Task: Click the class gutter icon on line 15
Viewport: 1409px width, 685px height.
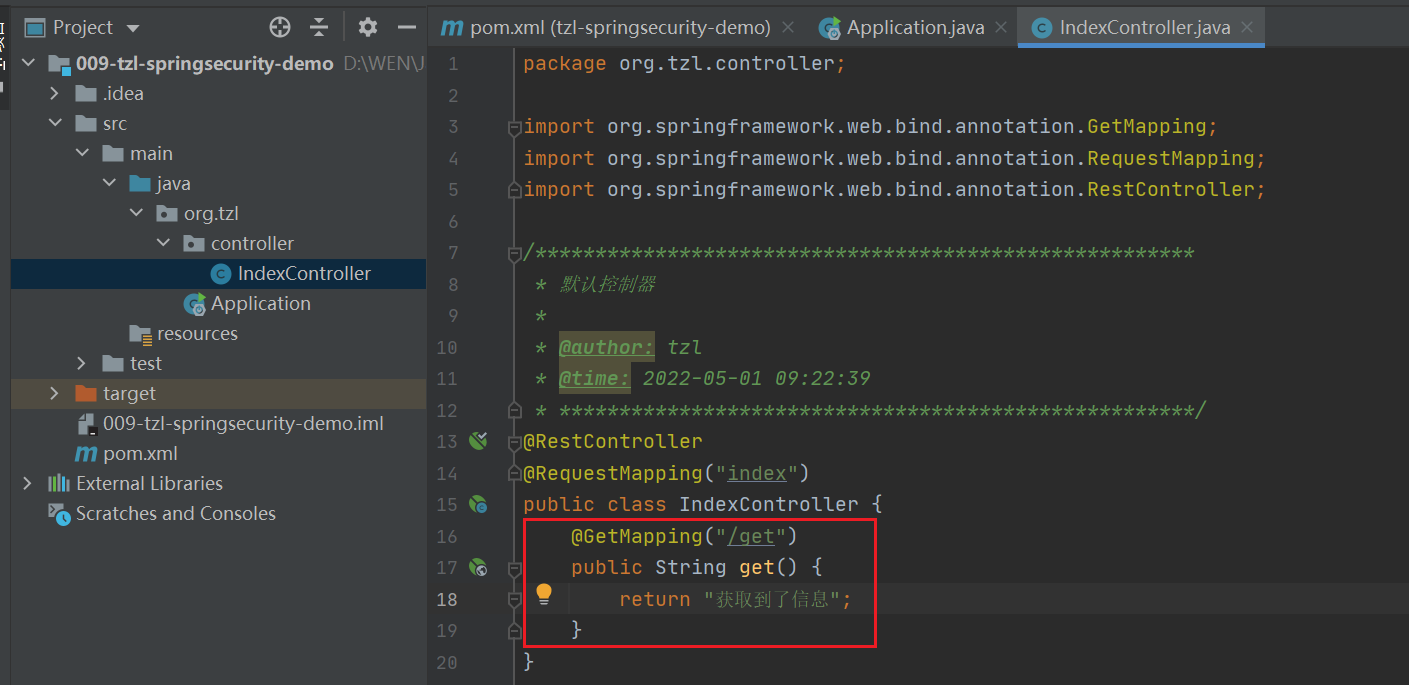Action: 478,505
